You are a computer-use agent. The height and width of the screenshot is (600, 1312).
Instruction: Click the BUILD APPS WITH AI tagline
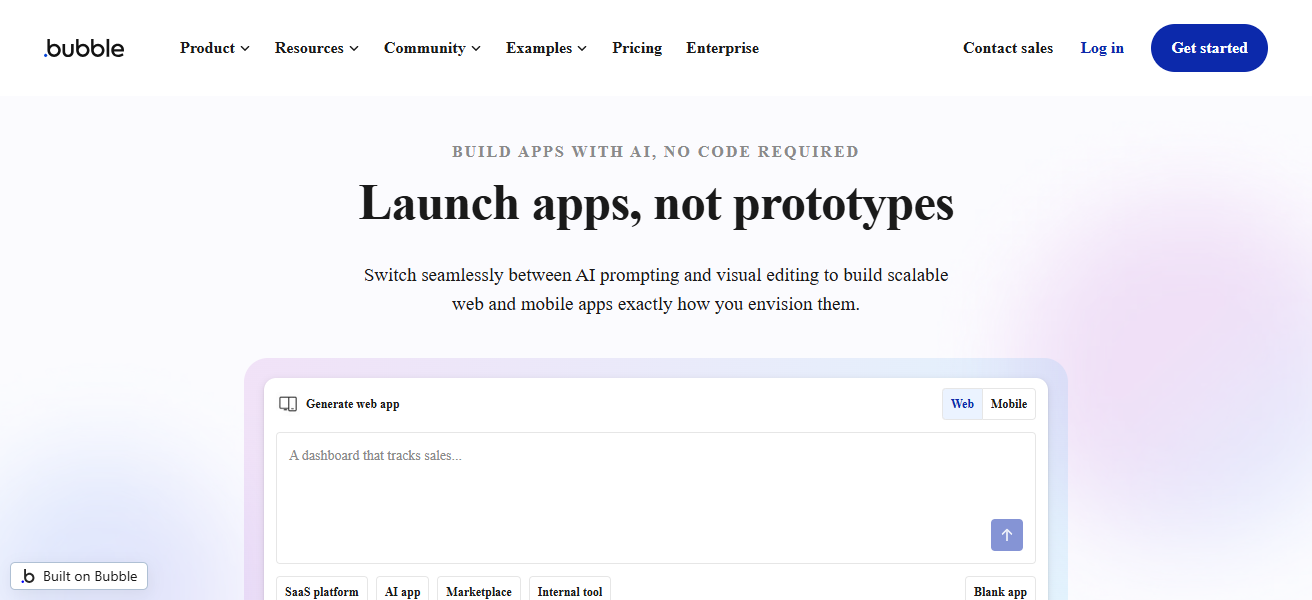656,152
